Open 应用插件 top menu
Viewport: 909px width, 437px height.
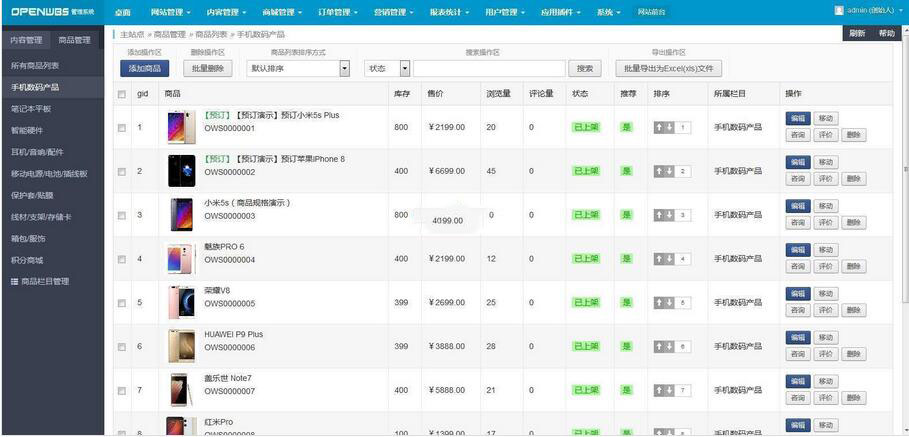[561, 12]
